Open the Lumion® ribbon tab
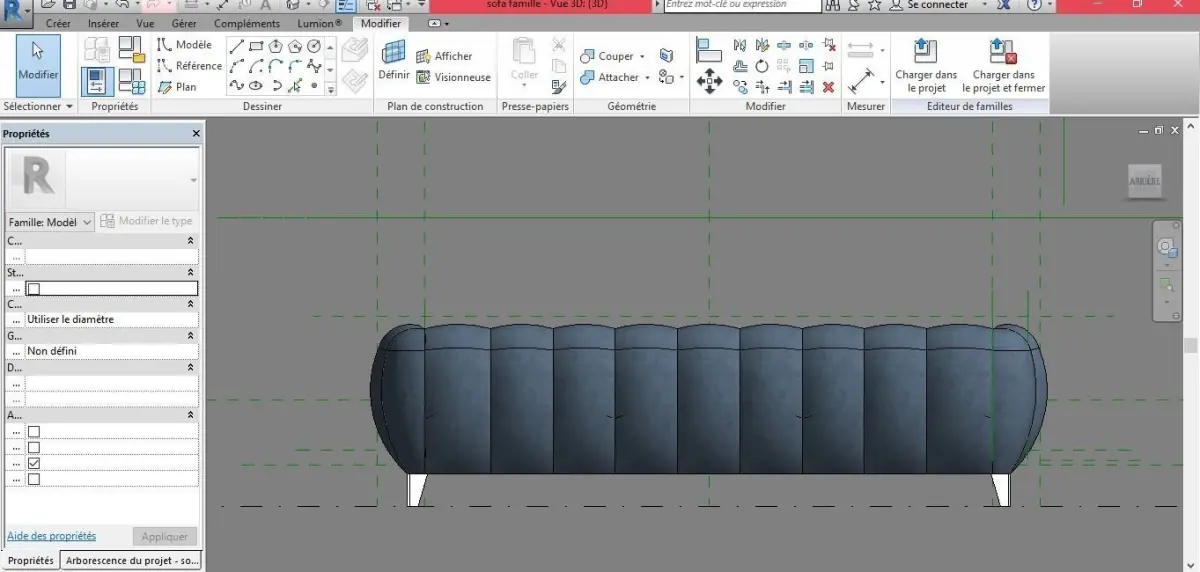This screenshot has height=572, width=1200. click(x=320, y=23)
